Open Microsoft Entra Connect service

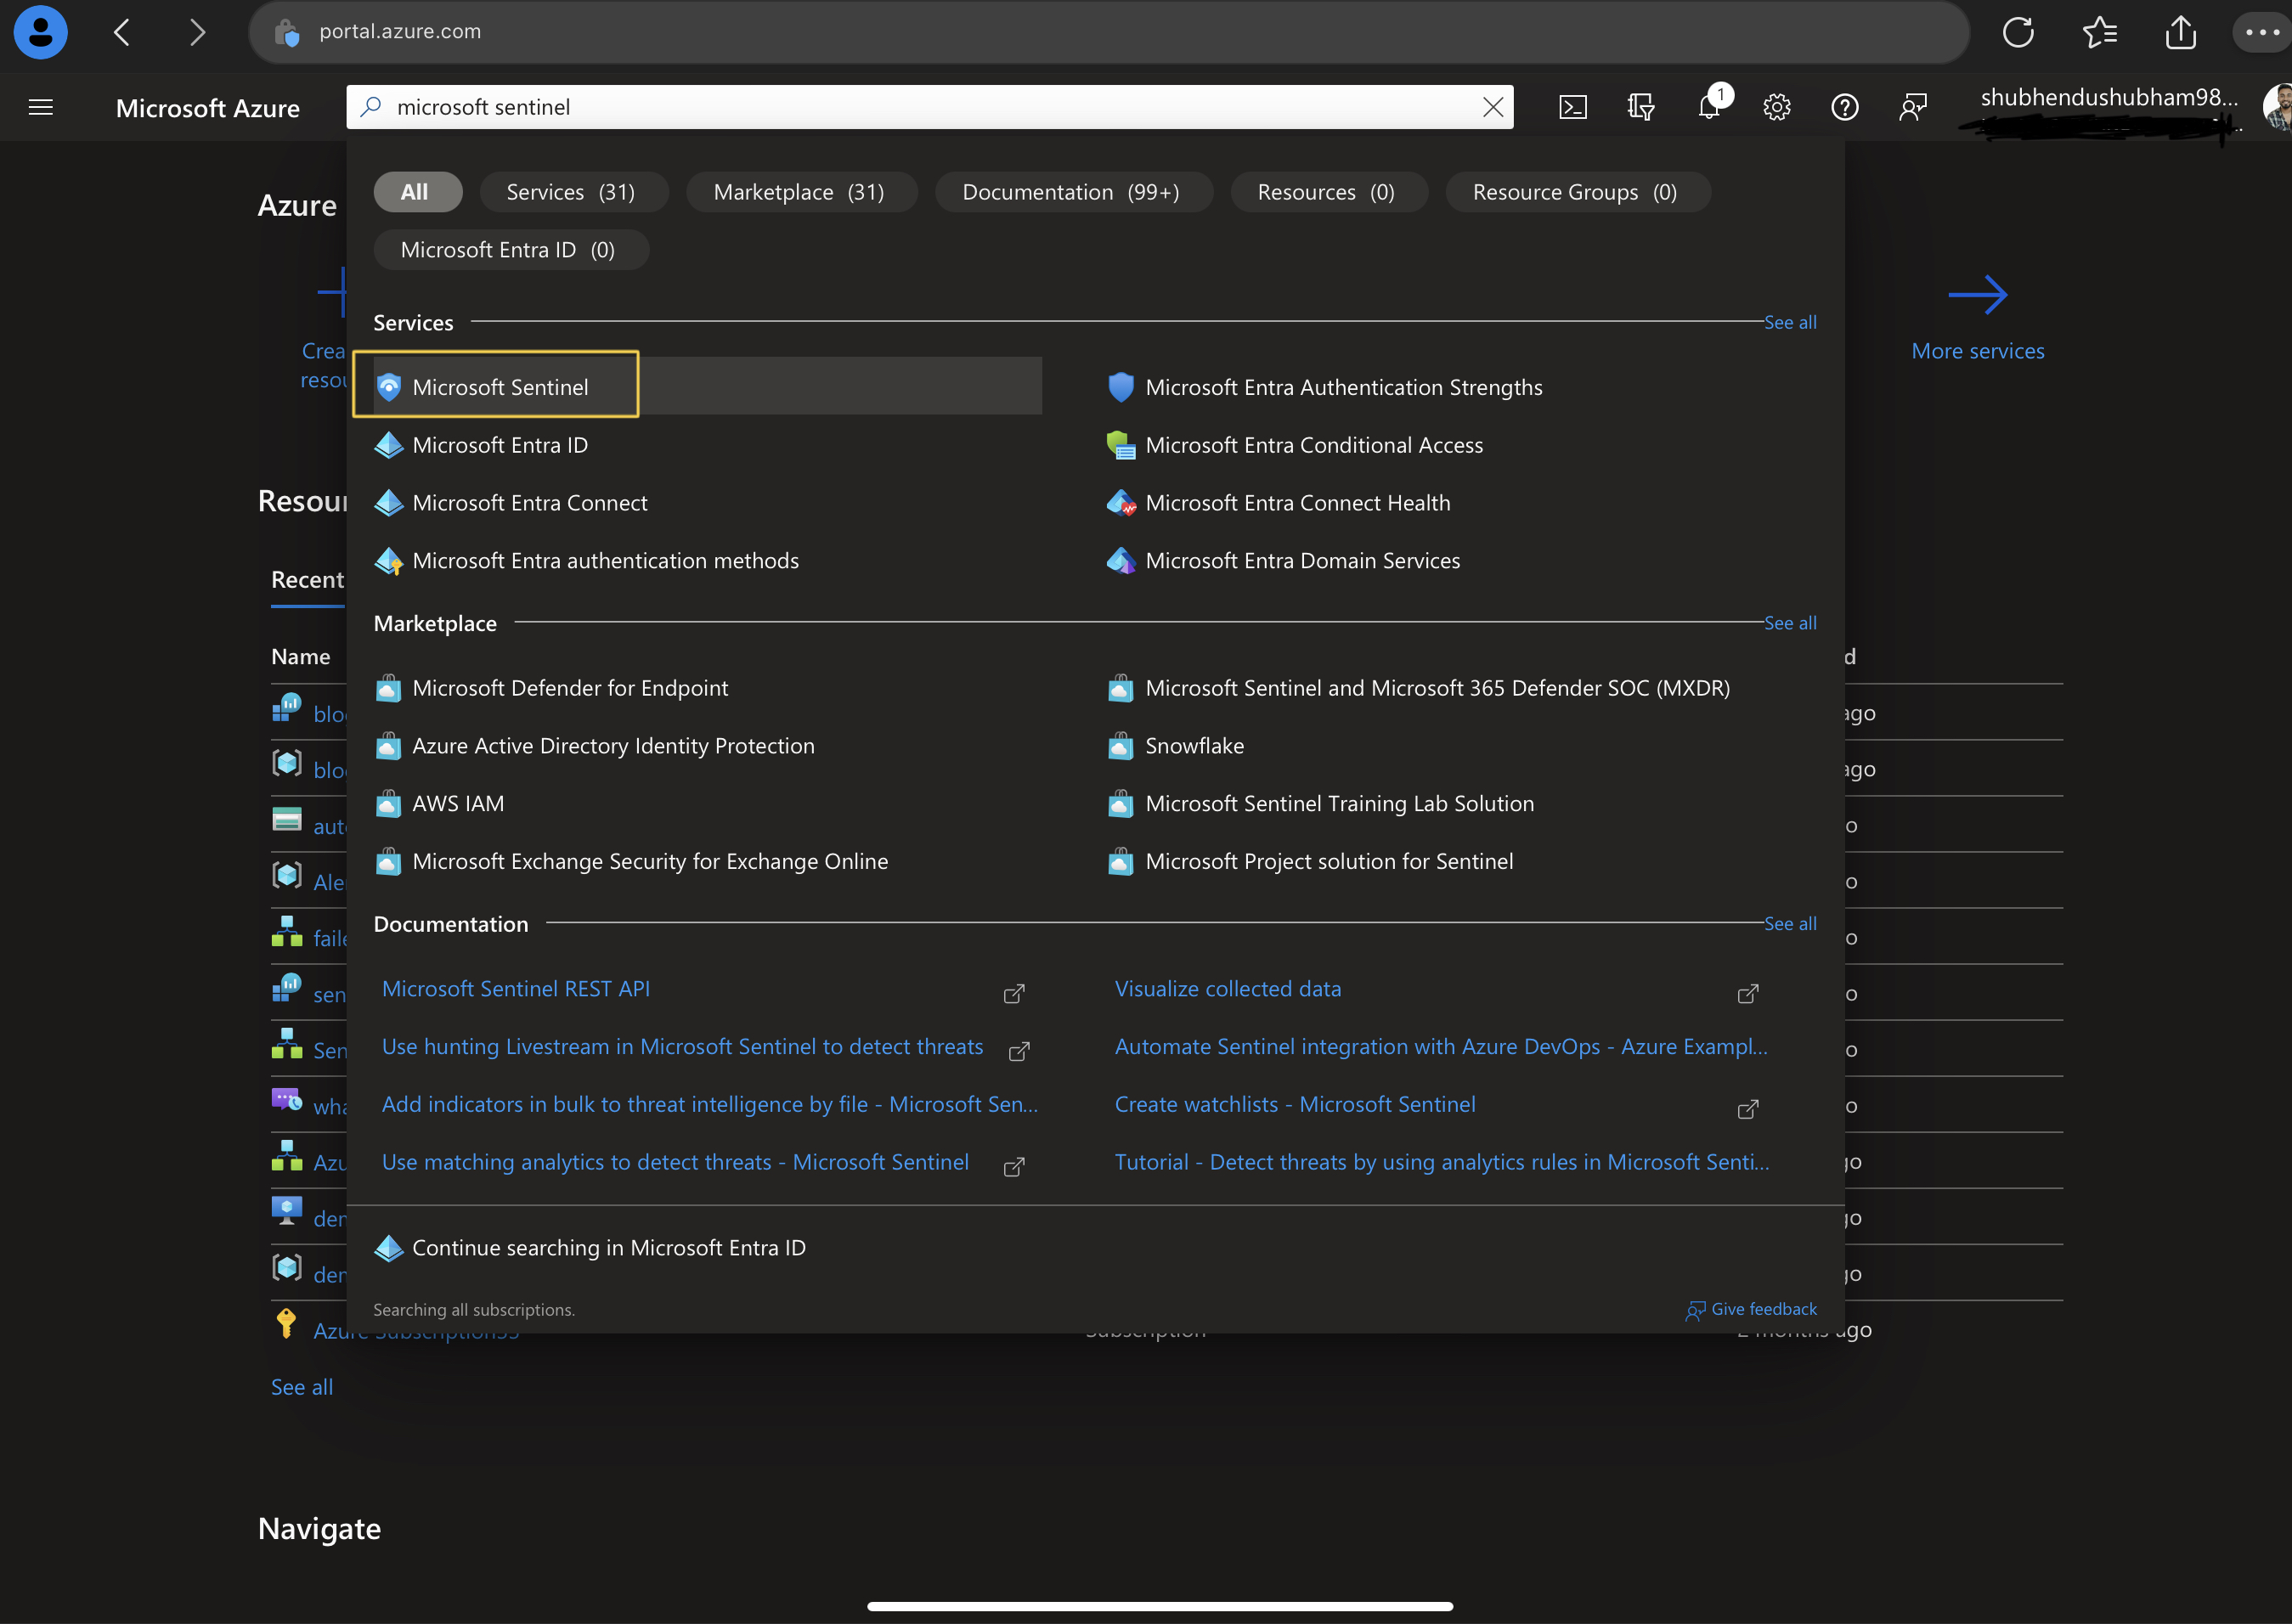pos(511,503)
